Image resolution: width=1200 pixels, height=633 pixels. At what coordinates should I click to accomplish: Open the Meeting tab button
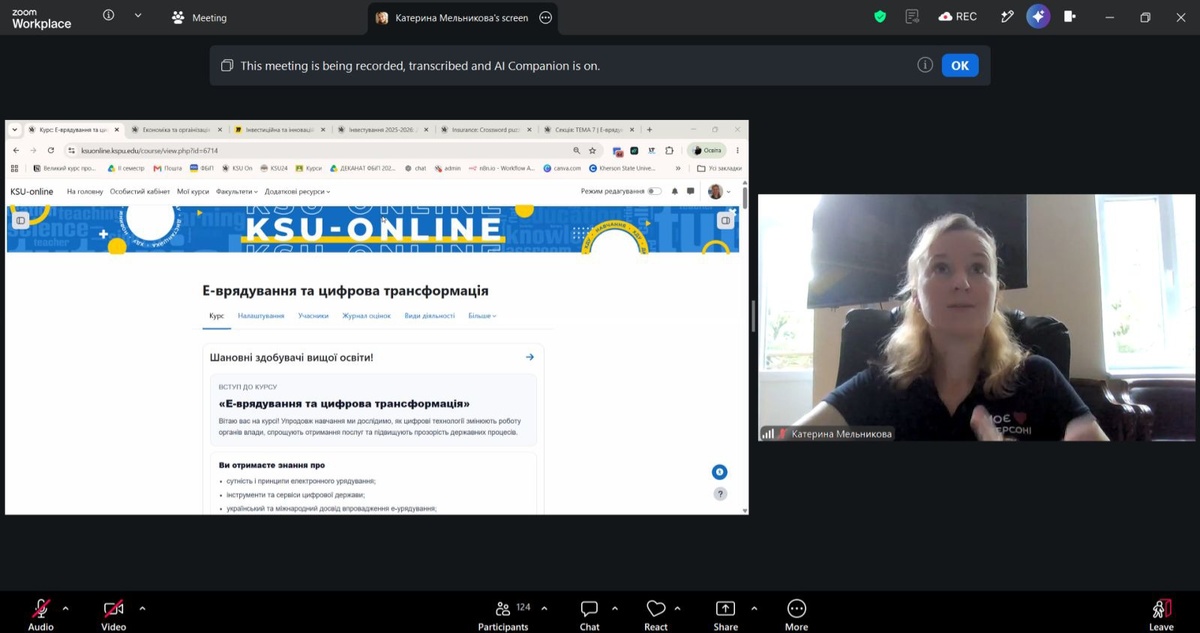tap(200, 17)
